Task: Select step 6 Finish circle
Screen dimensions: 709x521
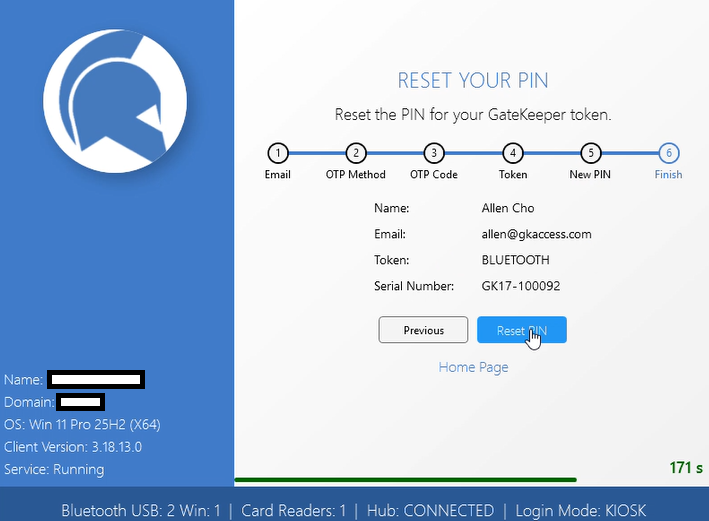Action: pos(669,153)
